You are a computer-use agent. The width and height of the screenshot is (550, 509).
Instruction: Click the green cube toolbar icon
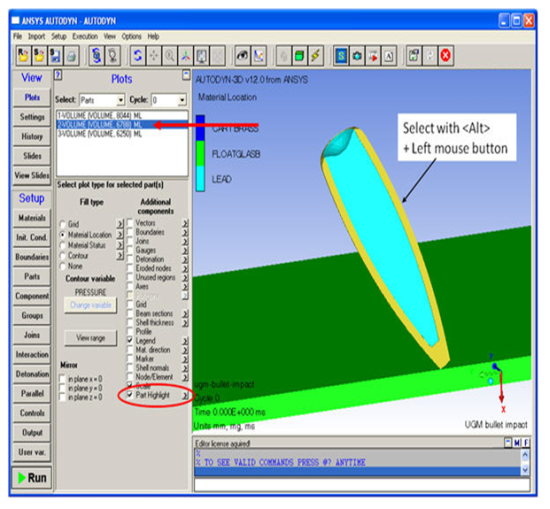tap(300, 55)
